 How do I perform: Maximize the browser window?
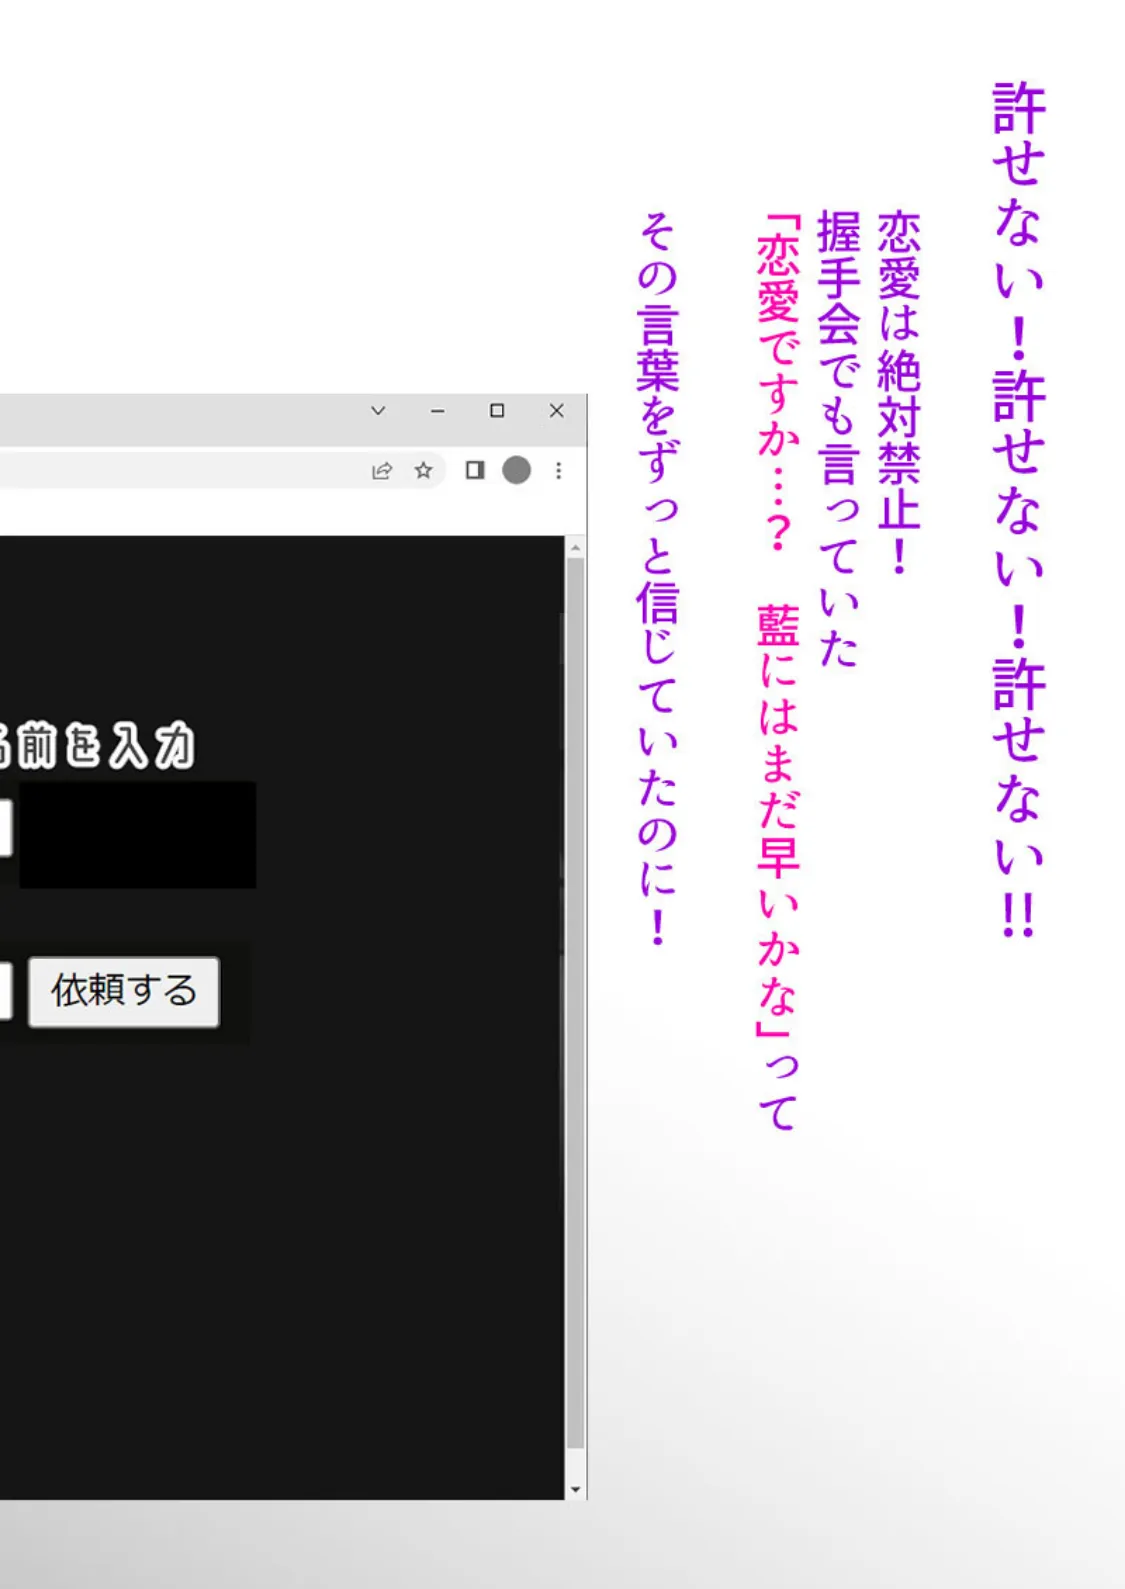497,411
